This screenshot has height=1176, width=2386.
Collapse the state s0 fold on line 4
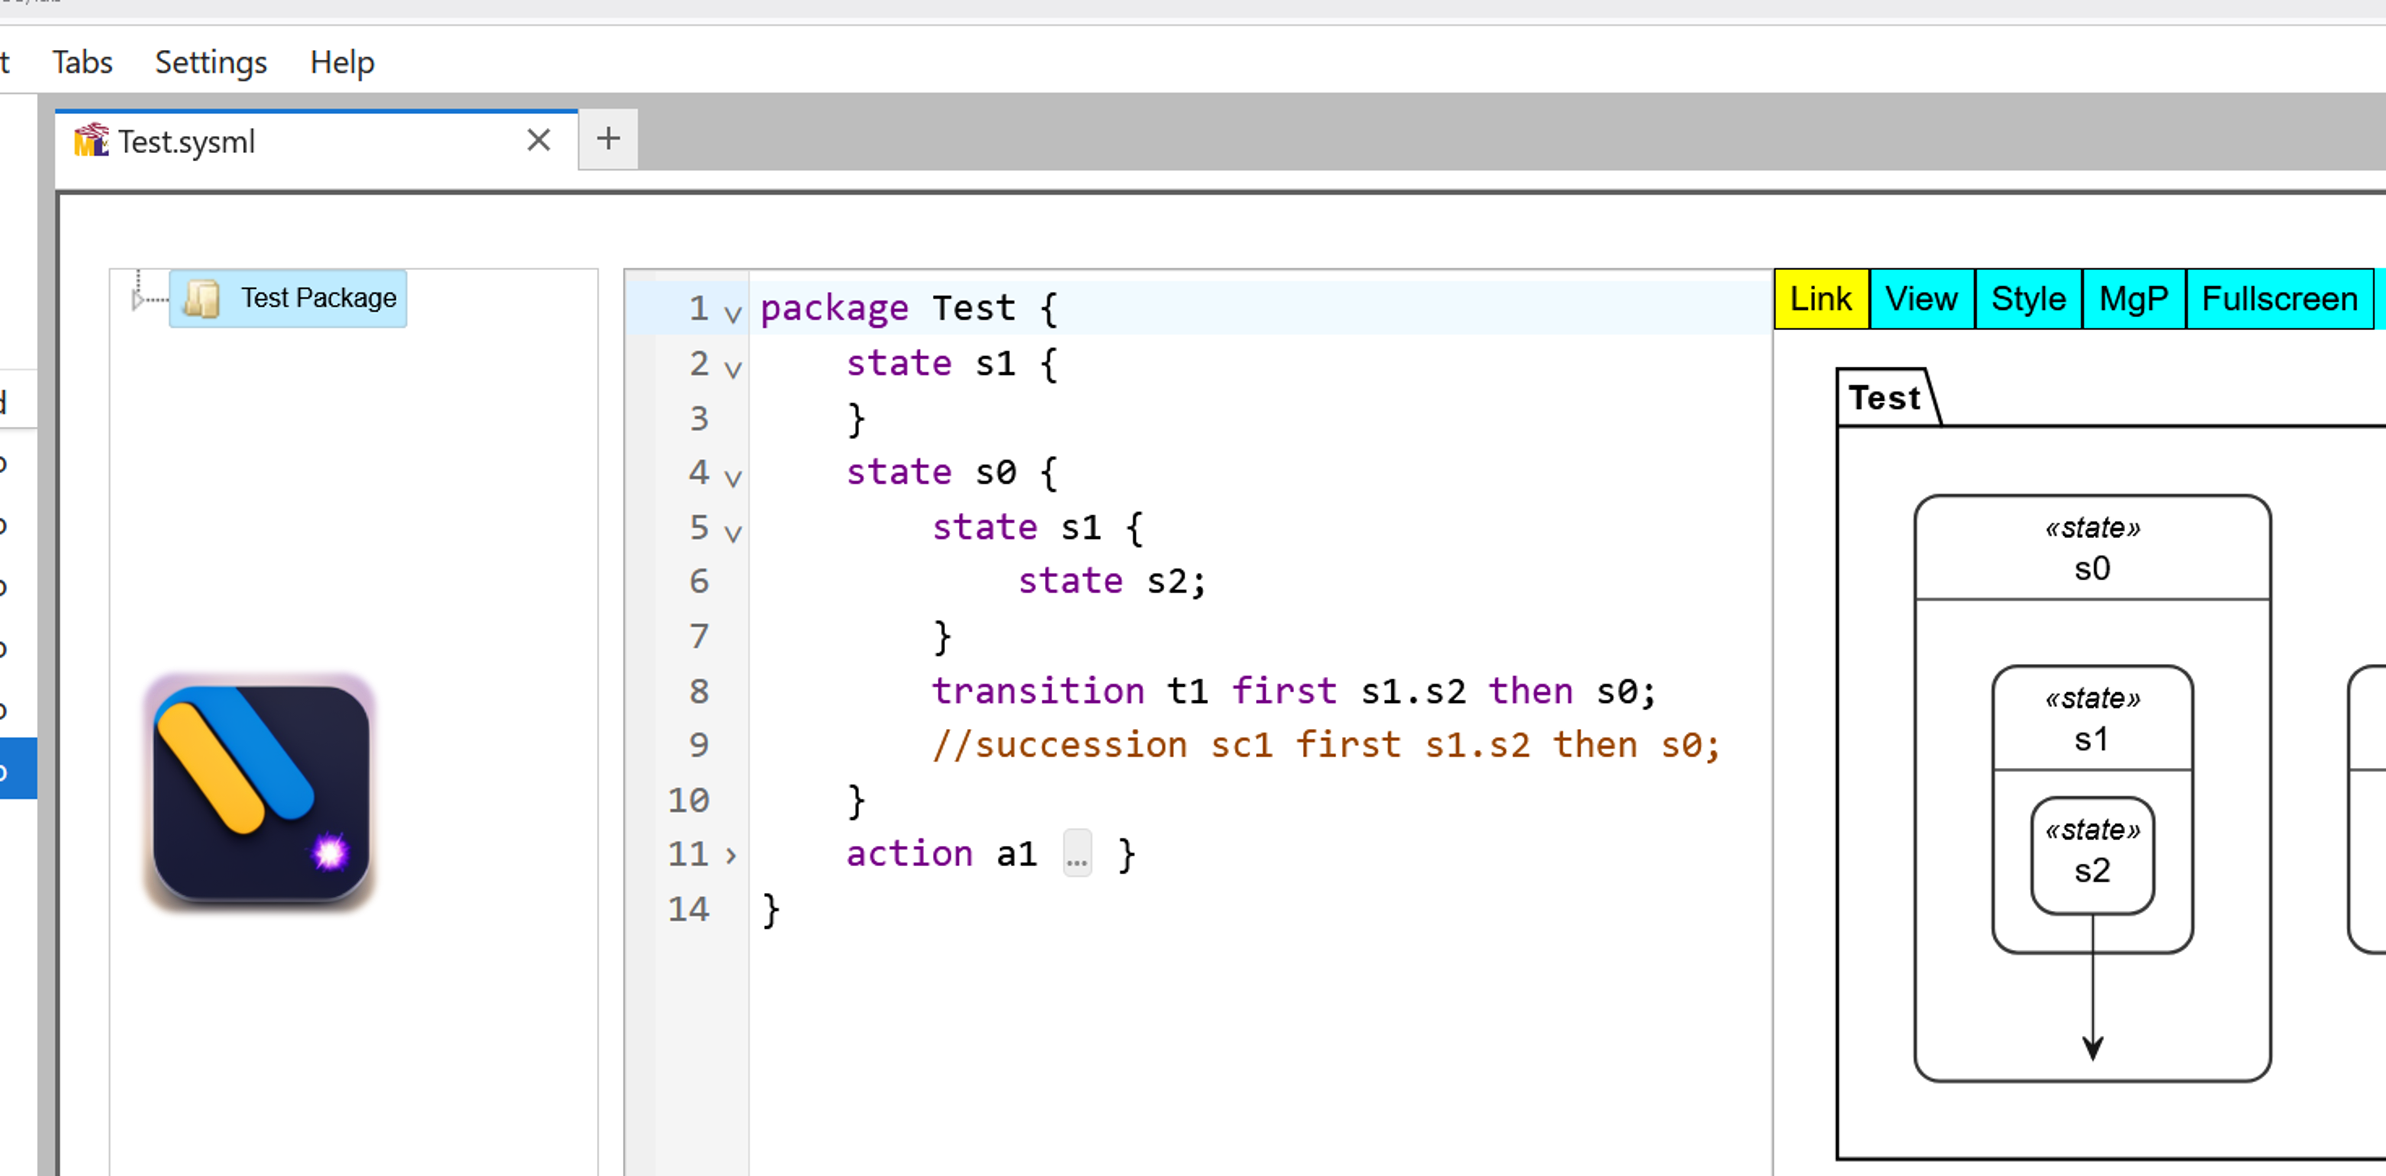[733, 478]
